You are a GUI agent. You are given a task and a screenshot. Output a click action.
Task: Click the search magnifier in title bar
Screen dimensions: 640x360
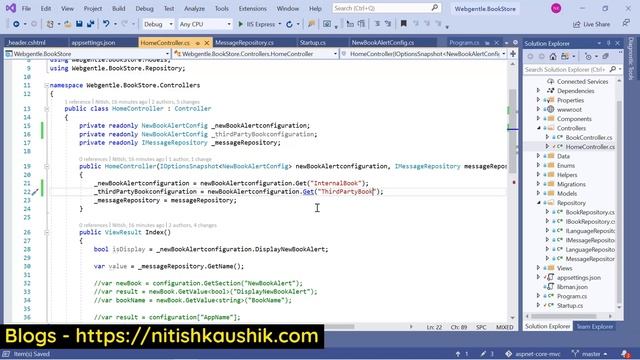pos(435,8)
